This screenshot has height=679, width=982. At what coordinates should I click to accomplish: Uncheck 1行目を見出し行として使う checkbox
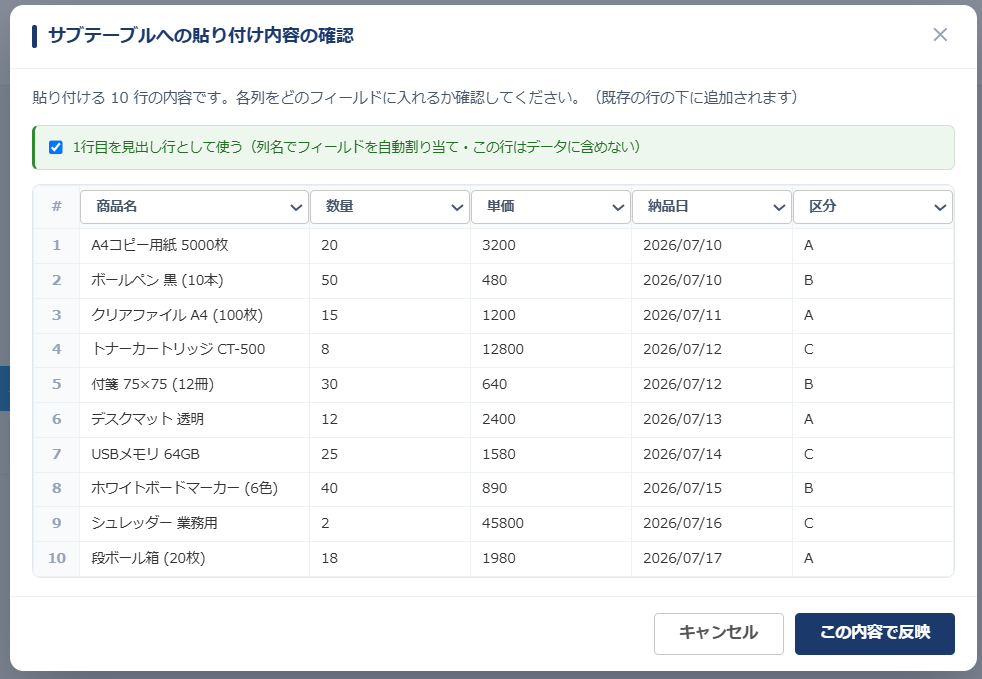pos(56,147)
